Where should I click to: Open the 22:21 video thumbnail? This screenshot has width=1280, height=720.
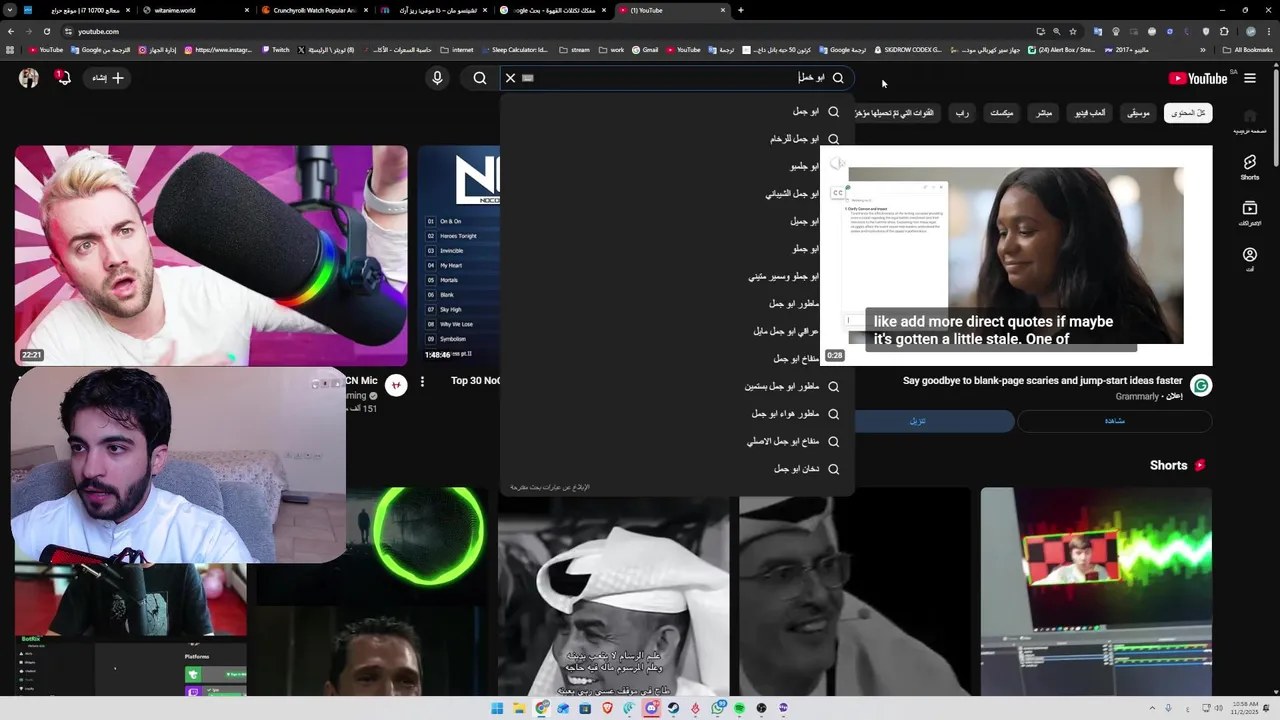click(211, 256)
